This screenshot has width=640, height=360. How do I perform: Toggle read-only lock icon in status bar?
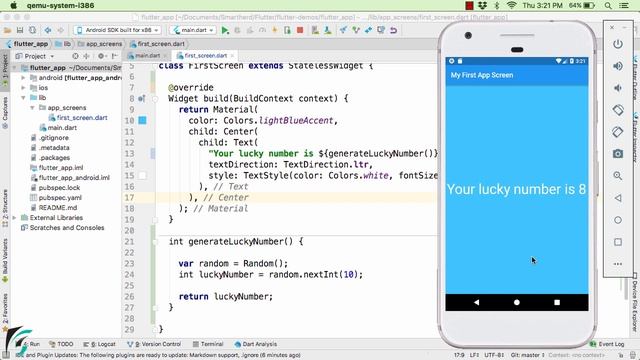tap(620, 356)
